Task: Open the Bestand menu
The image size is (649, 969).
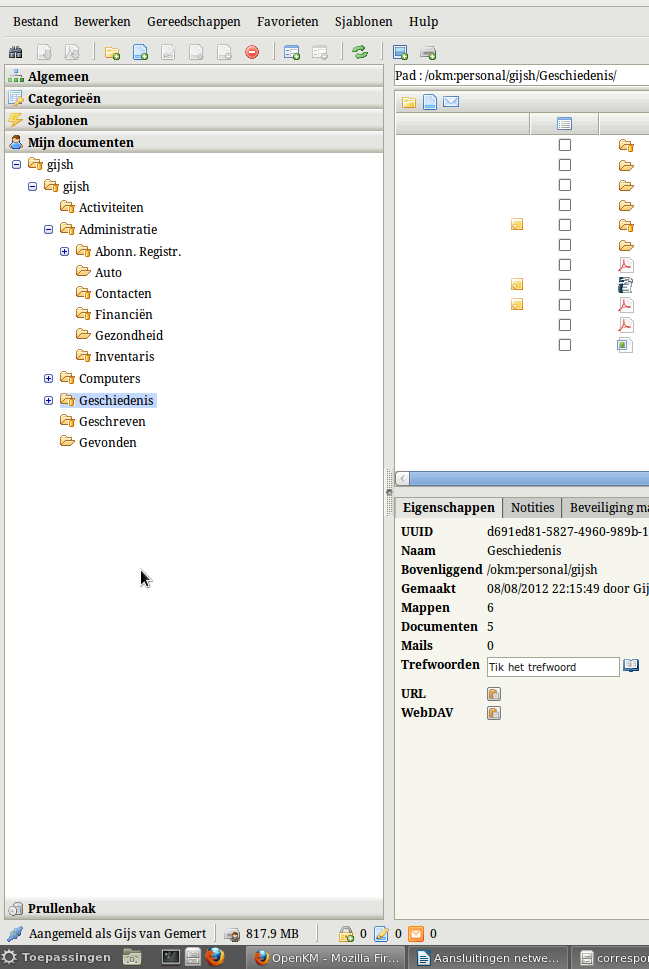Action: [35, 22]
